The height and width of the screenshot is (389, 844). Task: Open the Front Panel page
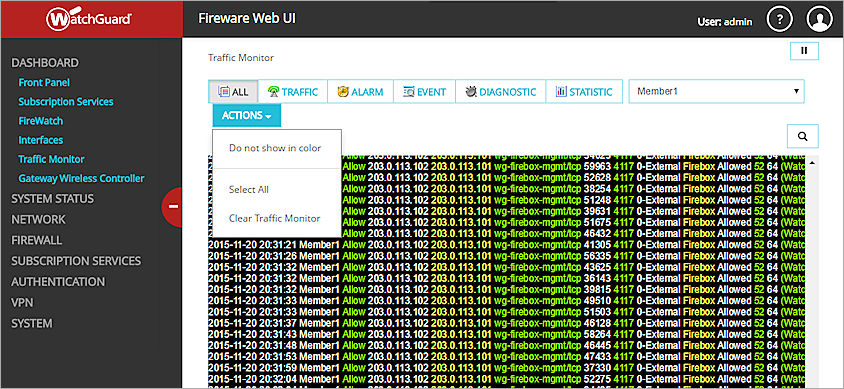coord(44,82)
